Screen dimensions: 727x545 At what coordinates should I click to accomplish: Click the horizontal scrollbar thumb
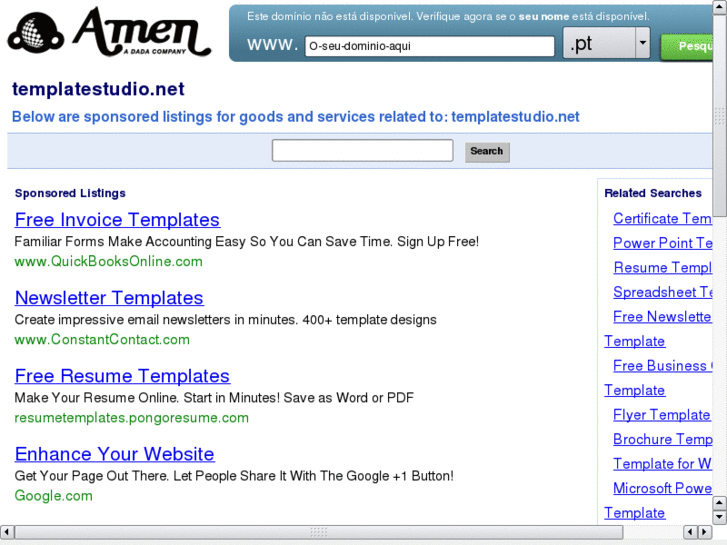[x=319, y=532]
